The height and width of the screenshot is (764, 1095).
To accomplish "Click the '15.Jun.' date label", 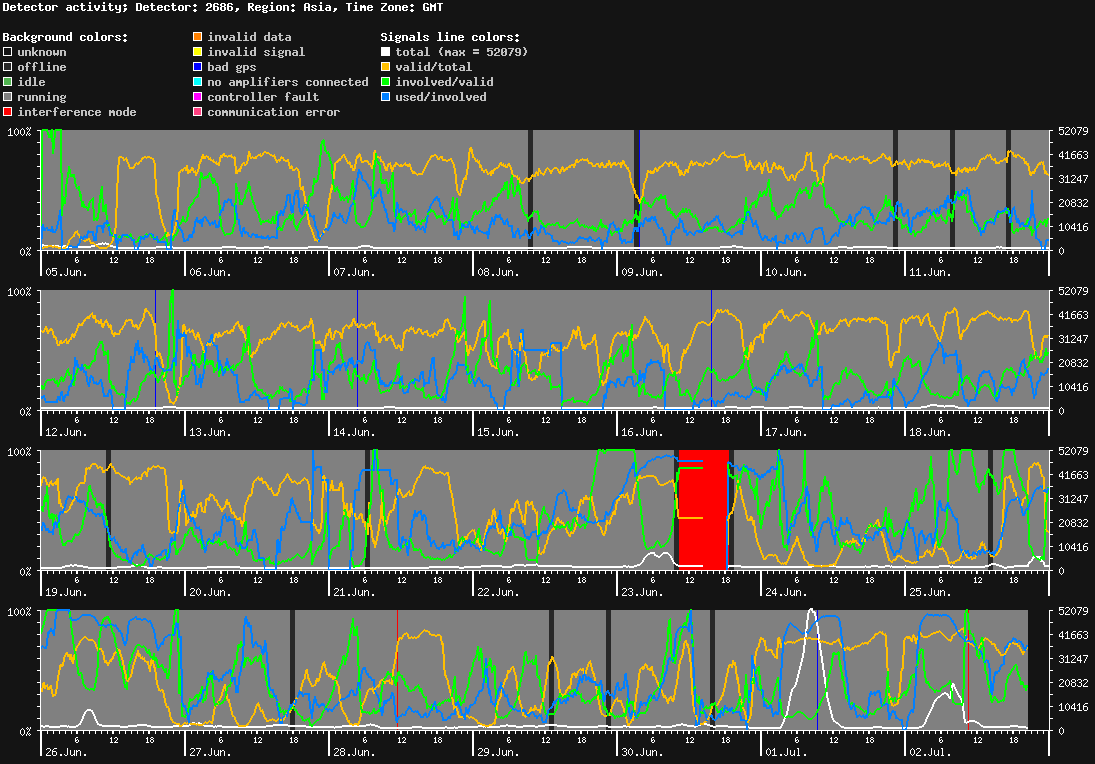I will point(499,432).
